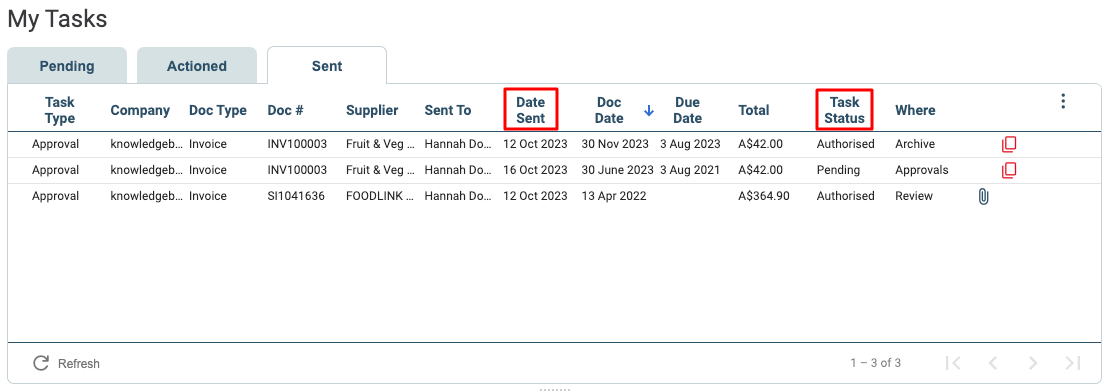
Task: Select the SI1041636 FOODLINK invoice row
Action: click(x=555, y=196)
